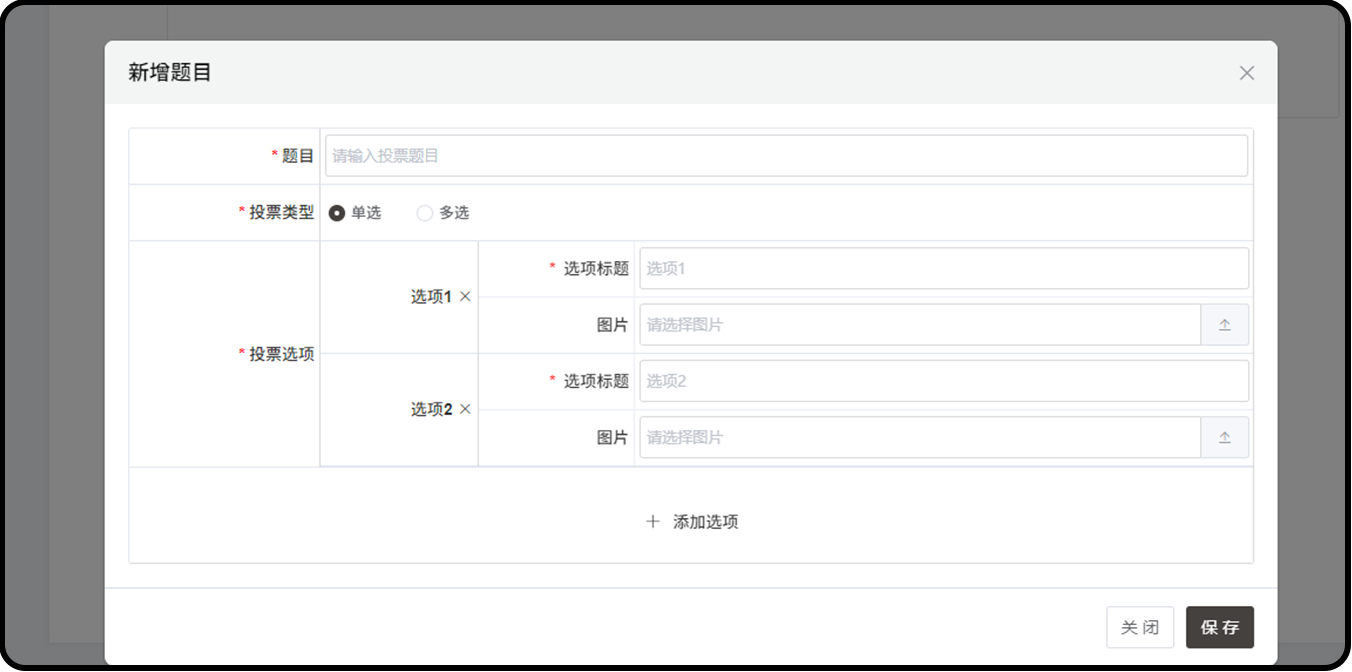Click upload icon for 选项2 image

coord(1225,437)
